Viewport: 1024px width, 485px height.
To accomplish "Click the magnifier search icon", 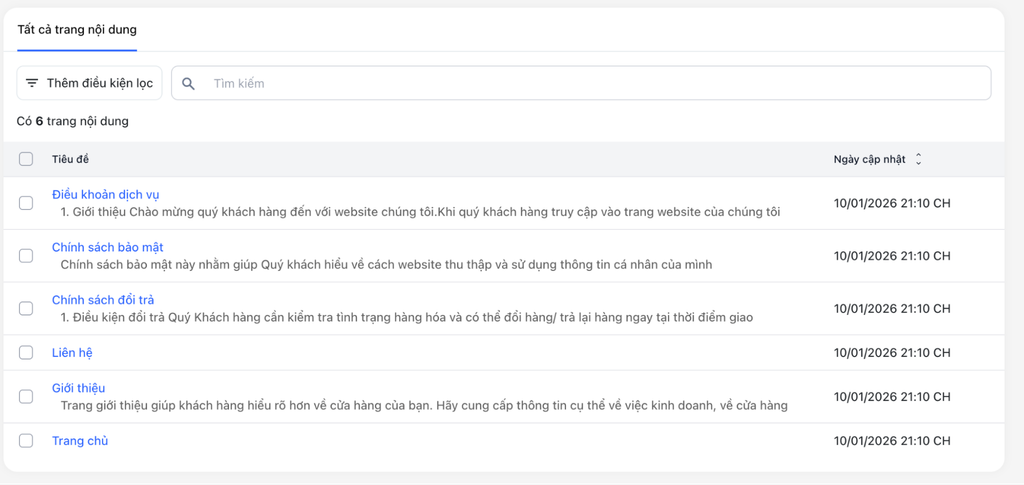I will pyautogui.click(x=188, y=84).
